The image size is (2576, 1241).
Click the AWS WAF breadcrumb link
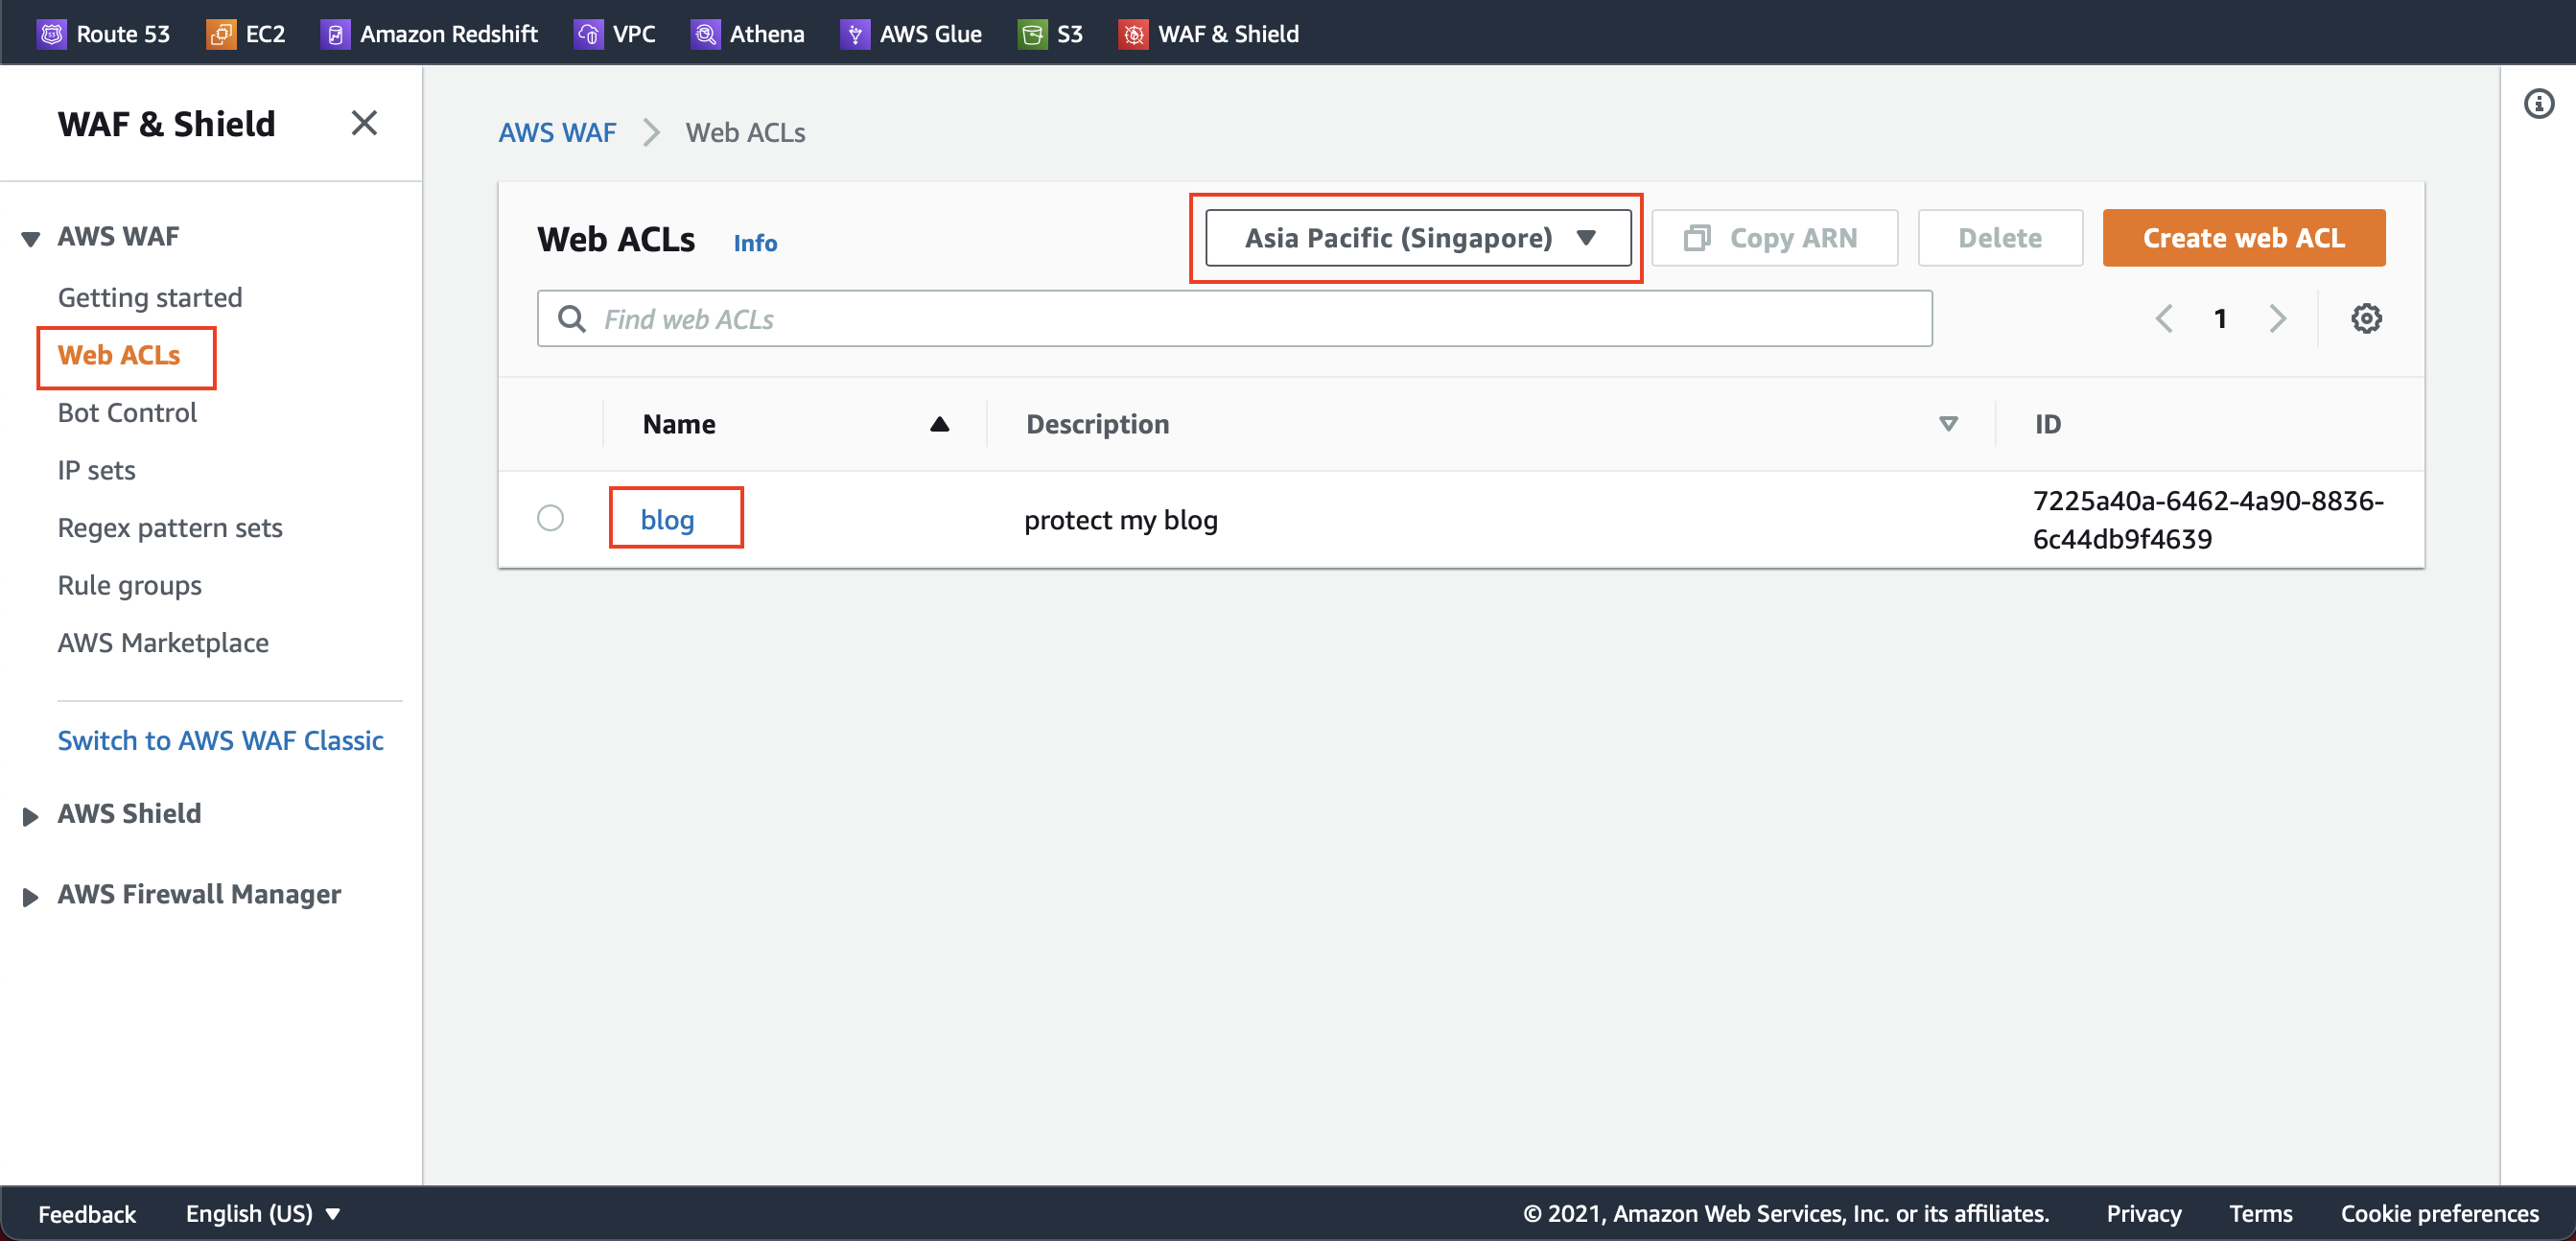(x=557, y=132)
